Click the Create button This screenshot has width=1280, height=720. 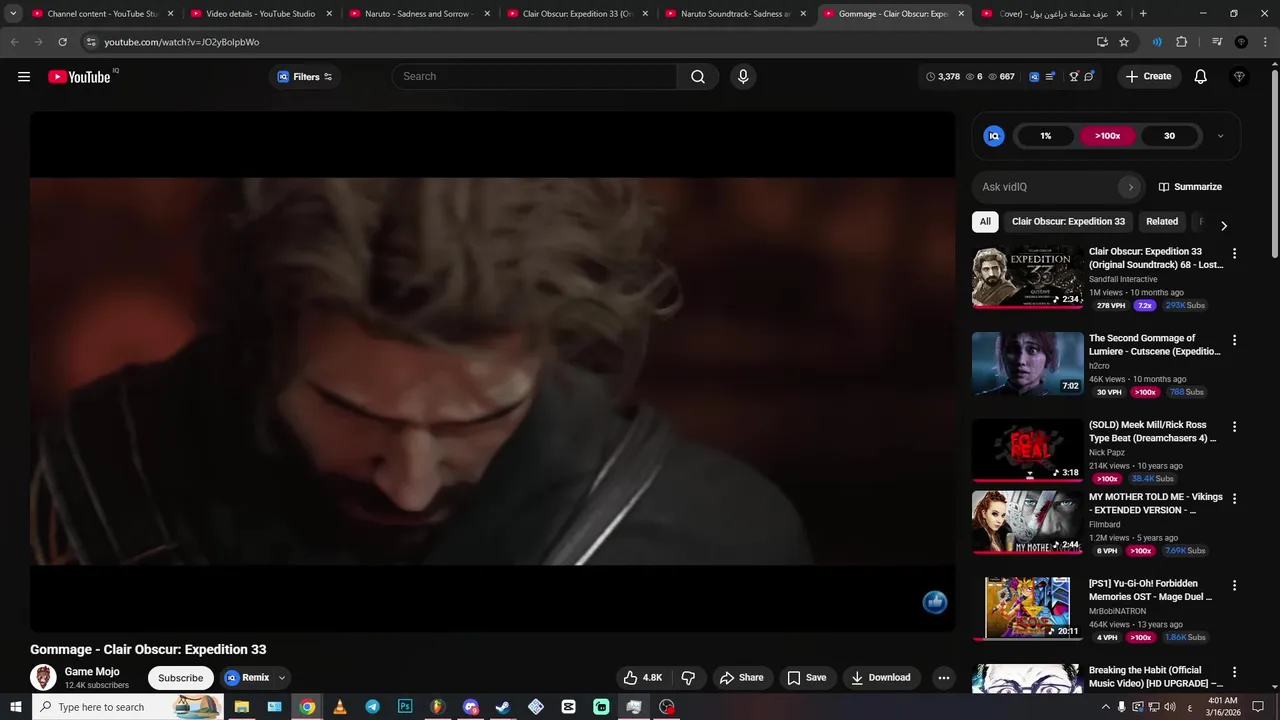click(x=1148, y=77)
